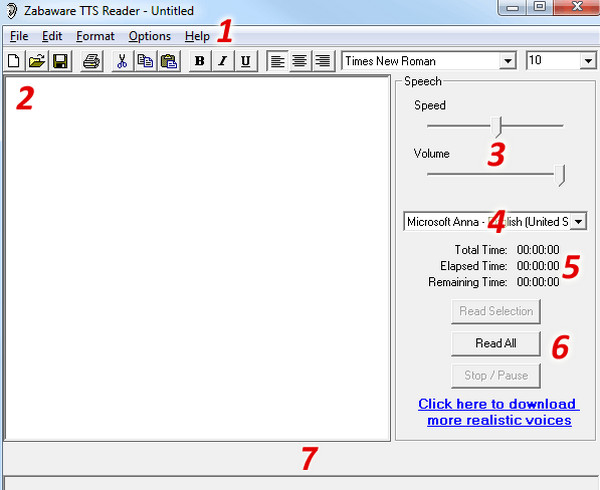Open the Times New Roman font dropdown arrow
This screenshot has width=600, height=490.
click(x=508, y=61)
